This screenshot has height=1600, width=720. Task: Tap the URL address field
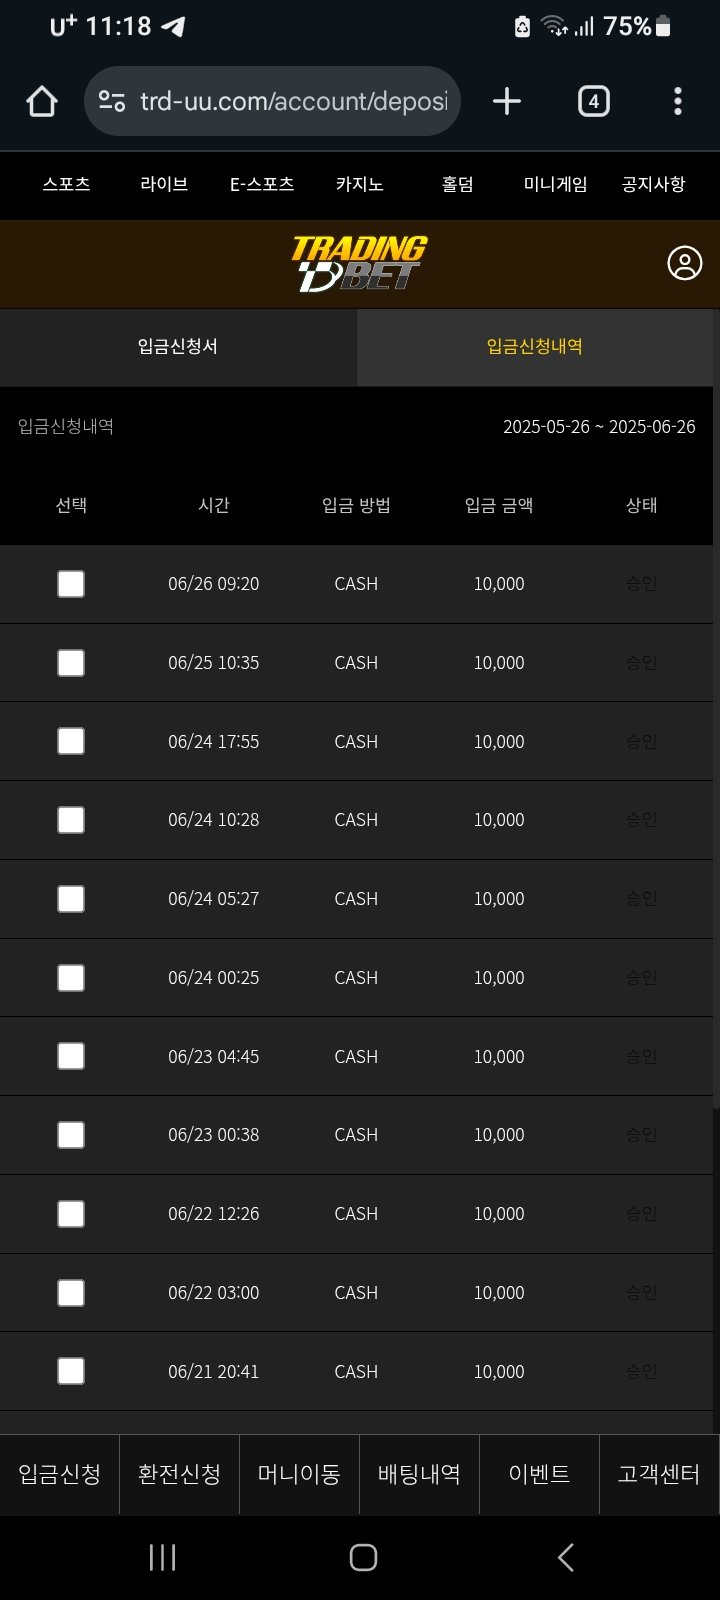[x=293, y=101]
